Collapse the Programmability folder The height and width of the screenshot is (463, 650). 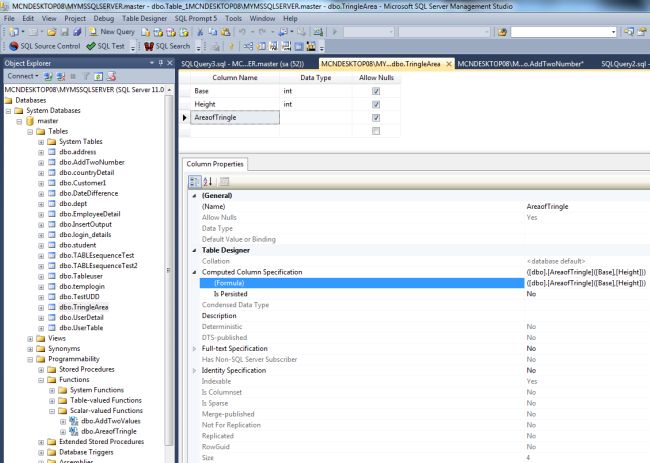pyautogui.click(x=30, y=359)
